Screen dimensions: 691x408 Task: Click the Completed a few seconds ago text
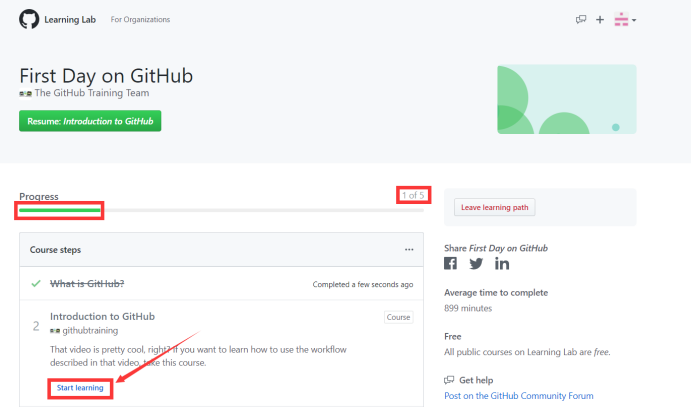pyautogui.click(x=363, y=284)
